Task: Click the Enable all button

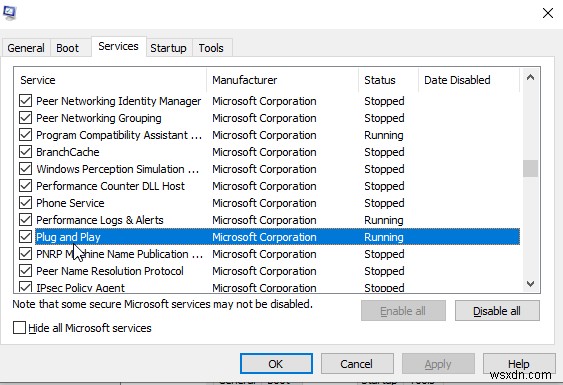Action: coord(403,311)
